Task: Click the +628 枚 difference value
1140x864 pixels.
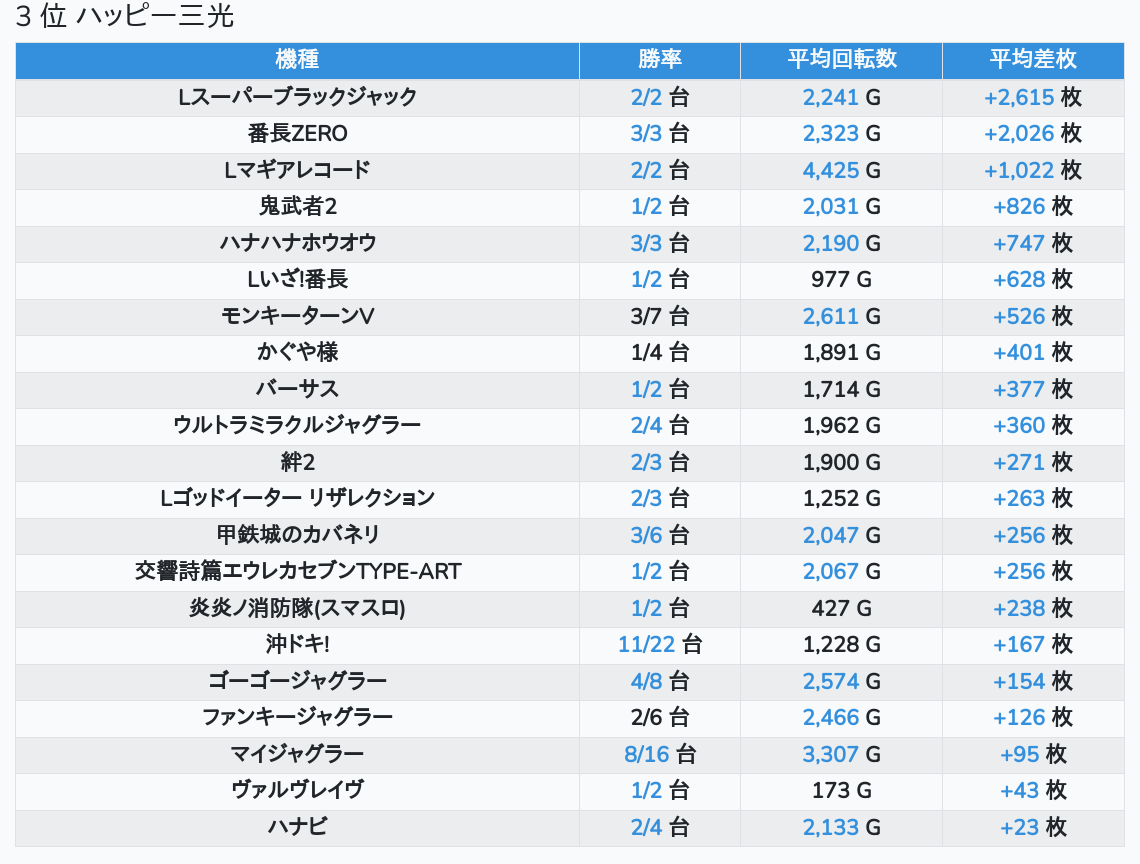Action: [x=1032, y=279]
